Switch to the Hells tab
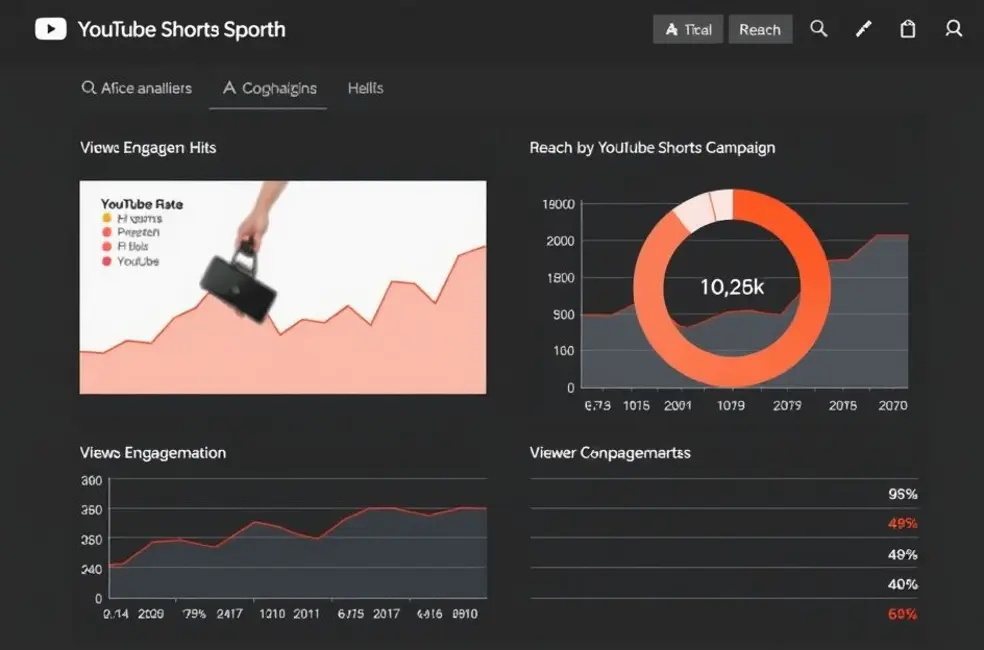 (365, 88)
